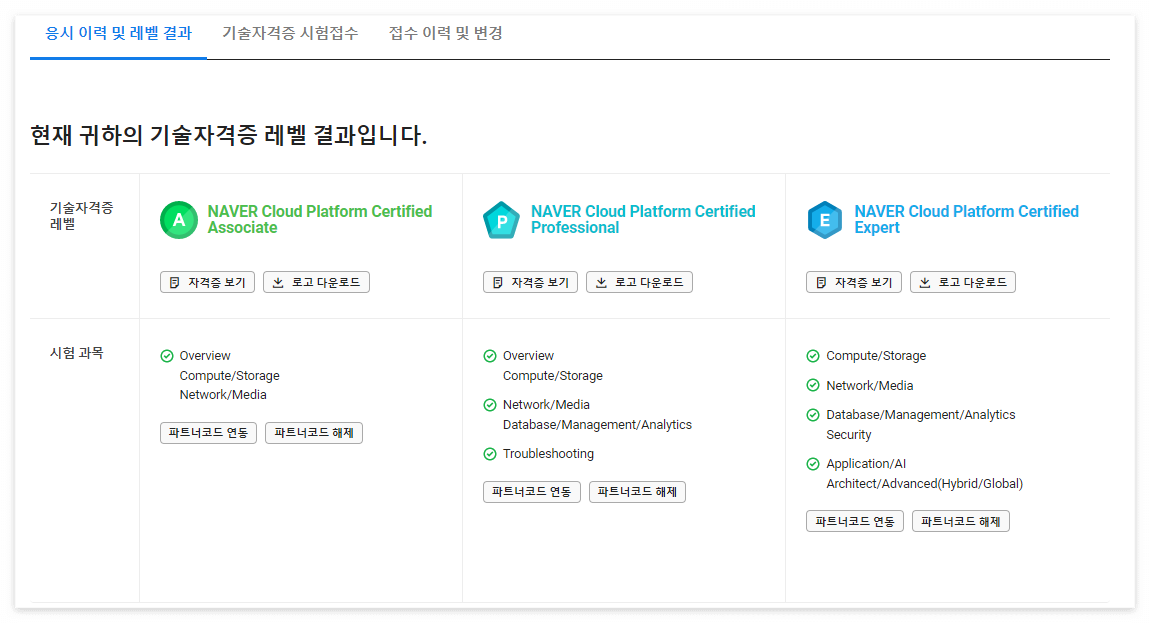This screenshot has height=623, width=1150.
Task: Unlink partner code for Professional (파트너코드 해제)
Action: coord(637,492)
